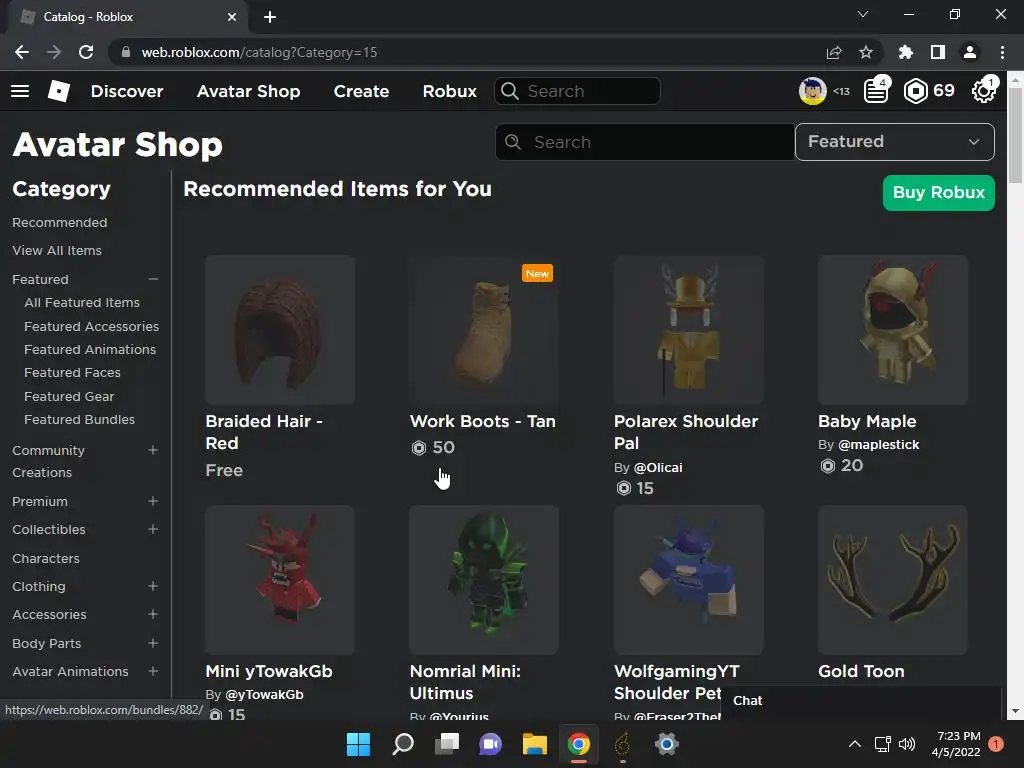Screen dimensions: 1024x768
Task: Open Task View from the taskbar
Action: pos(447,744)
